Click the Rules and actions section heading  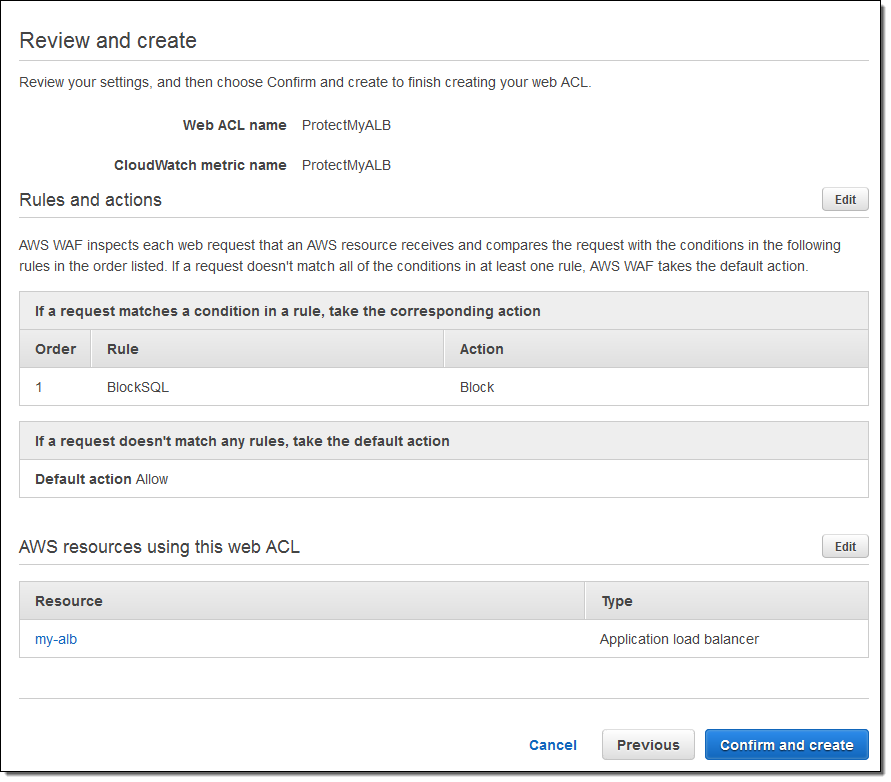(x=90, y=200)
